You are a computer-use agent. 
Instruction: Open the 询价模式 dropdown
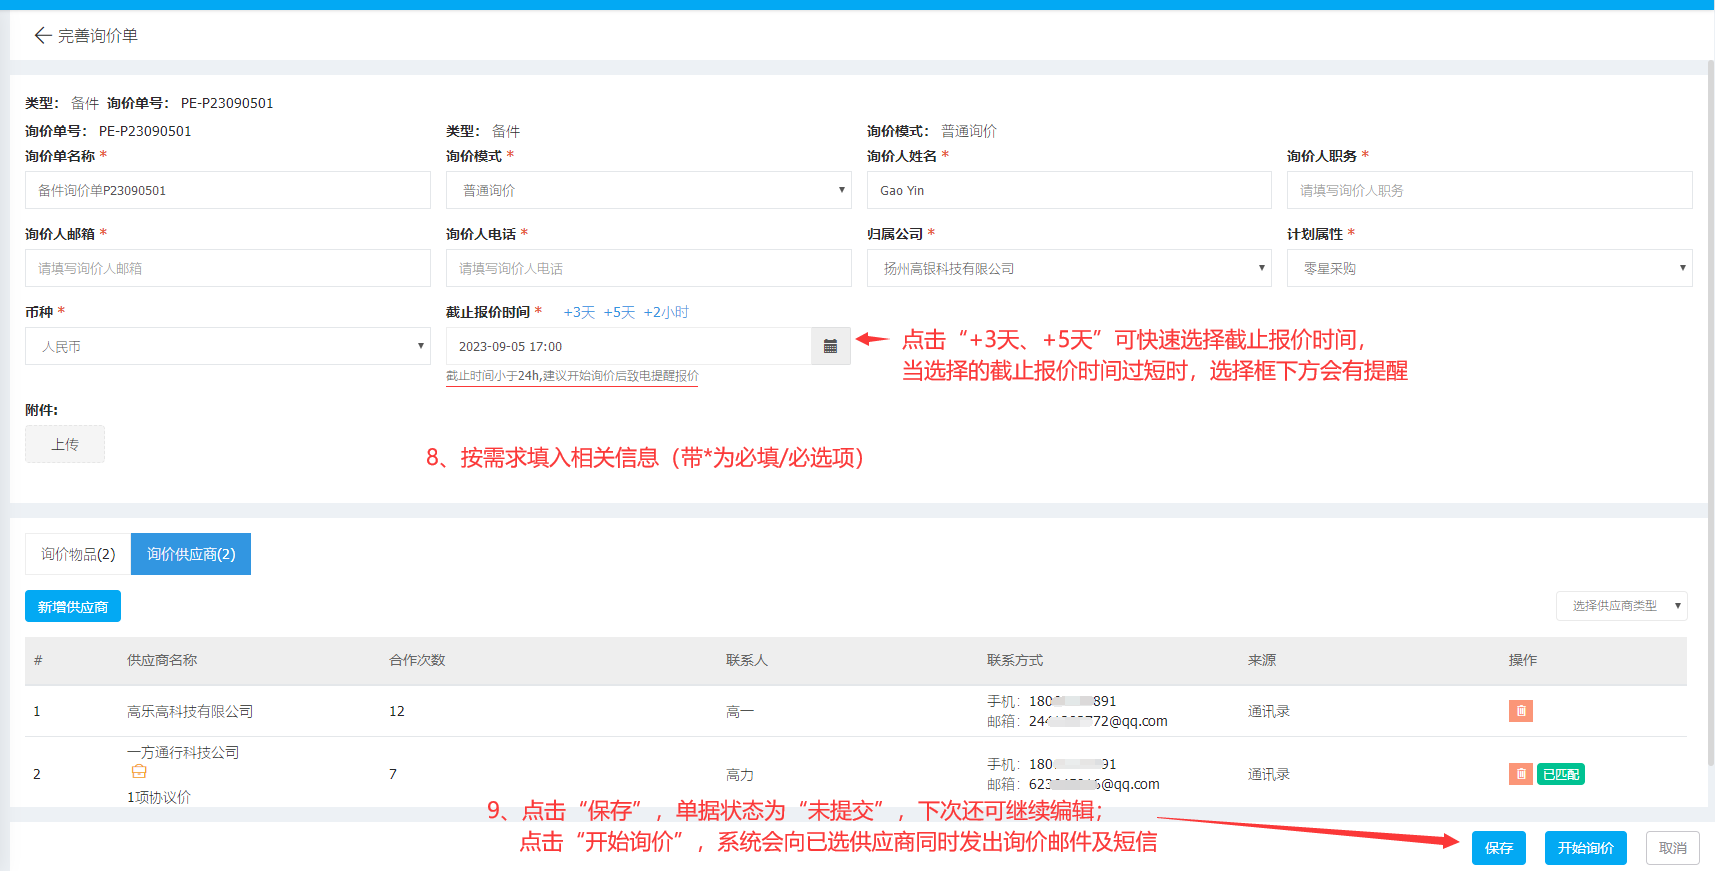click(x=648, y=190)
